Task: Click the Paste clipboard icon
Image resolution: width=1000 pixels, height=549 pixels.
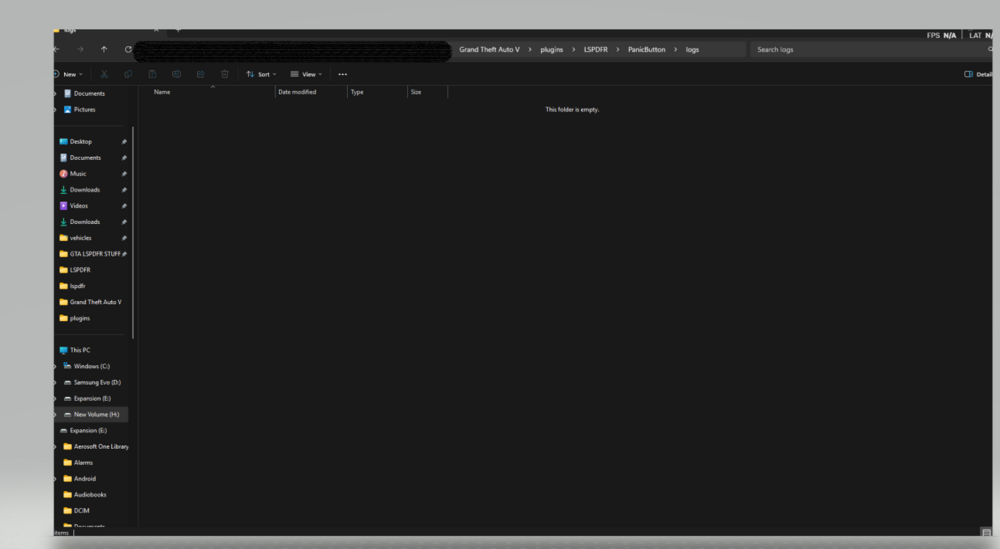Action: pyautogui.click(x=152, y=74)
